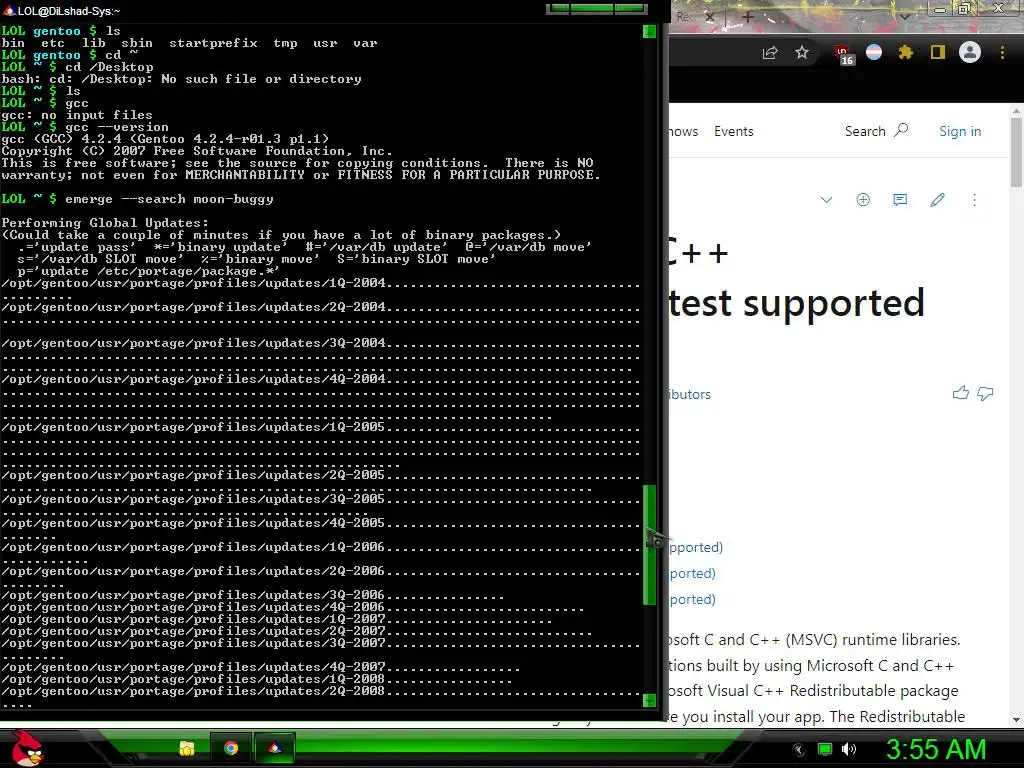1024x768 pixels.
Task: Open the article feedback comment icon
Action: tap(900, 200)
